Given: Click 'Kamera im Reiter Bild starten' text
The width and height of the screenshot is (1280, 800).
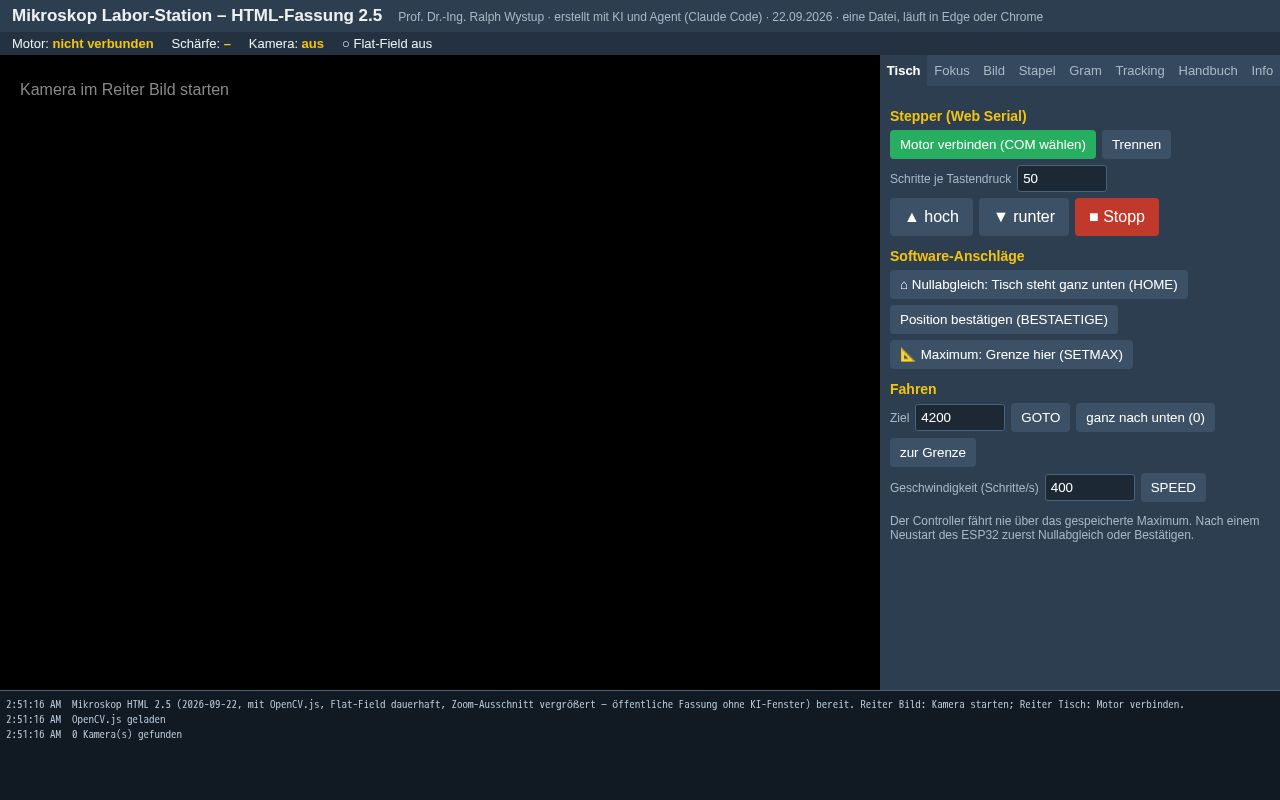Looking at the screenshot, I should [124, 90].
